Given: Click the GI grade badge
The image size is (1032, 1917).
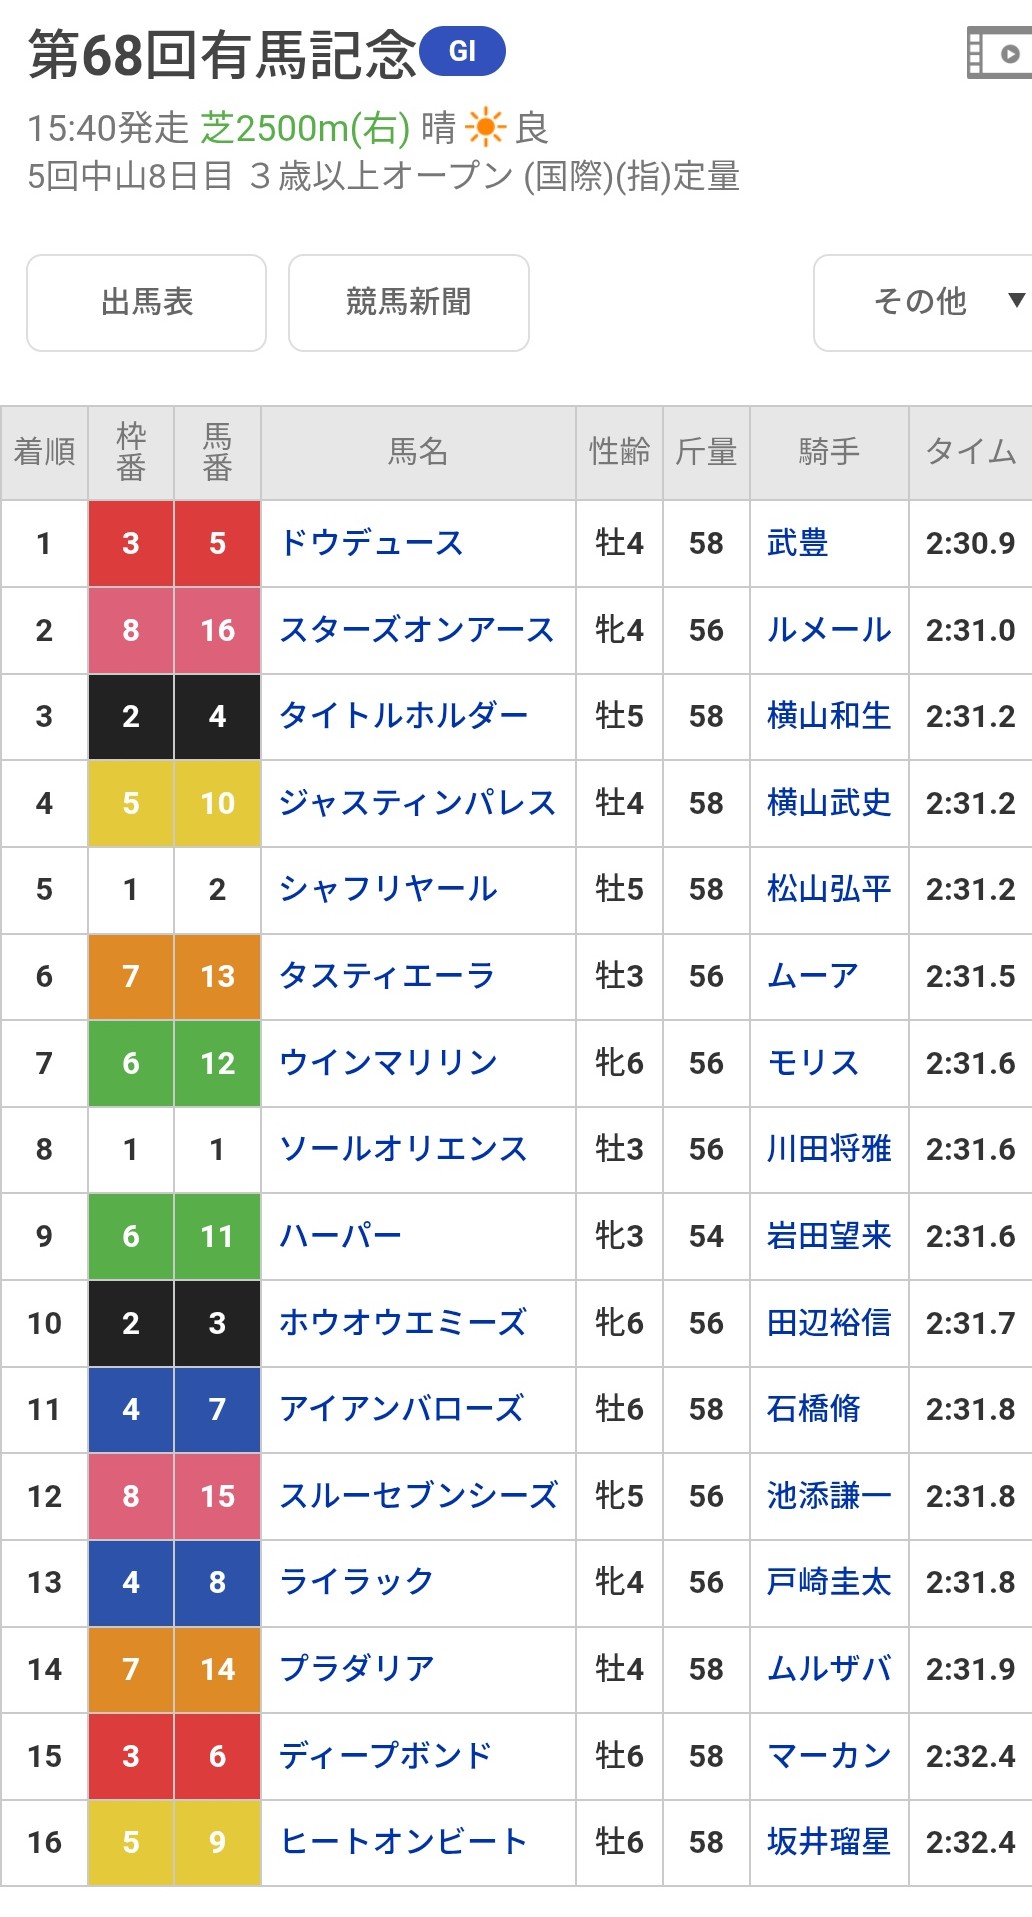Looking at the screenshot, I should click(462, 52).
